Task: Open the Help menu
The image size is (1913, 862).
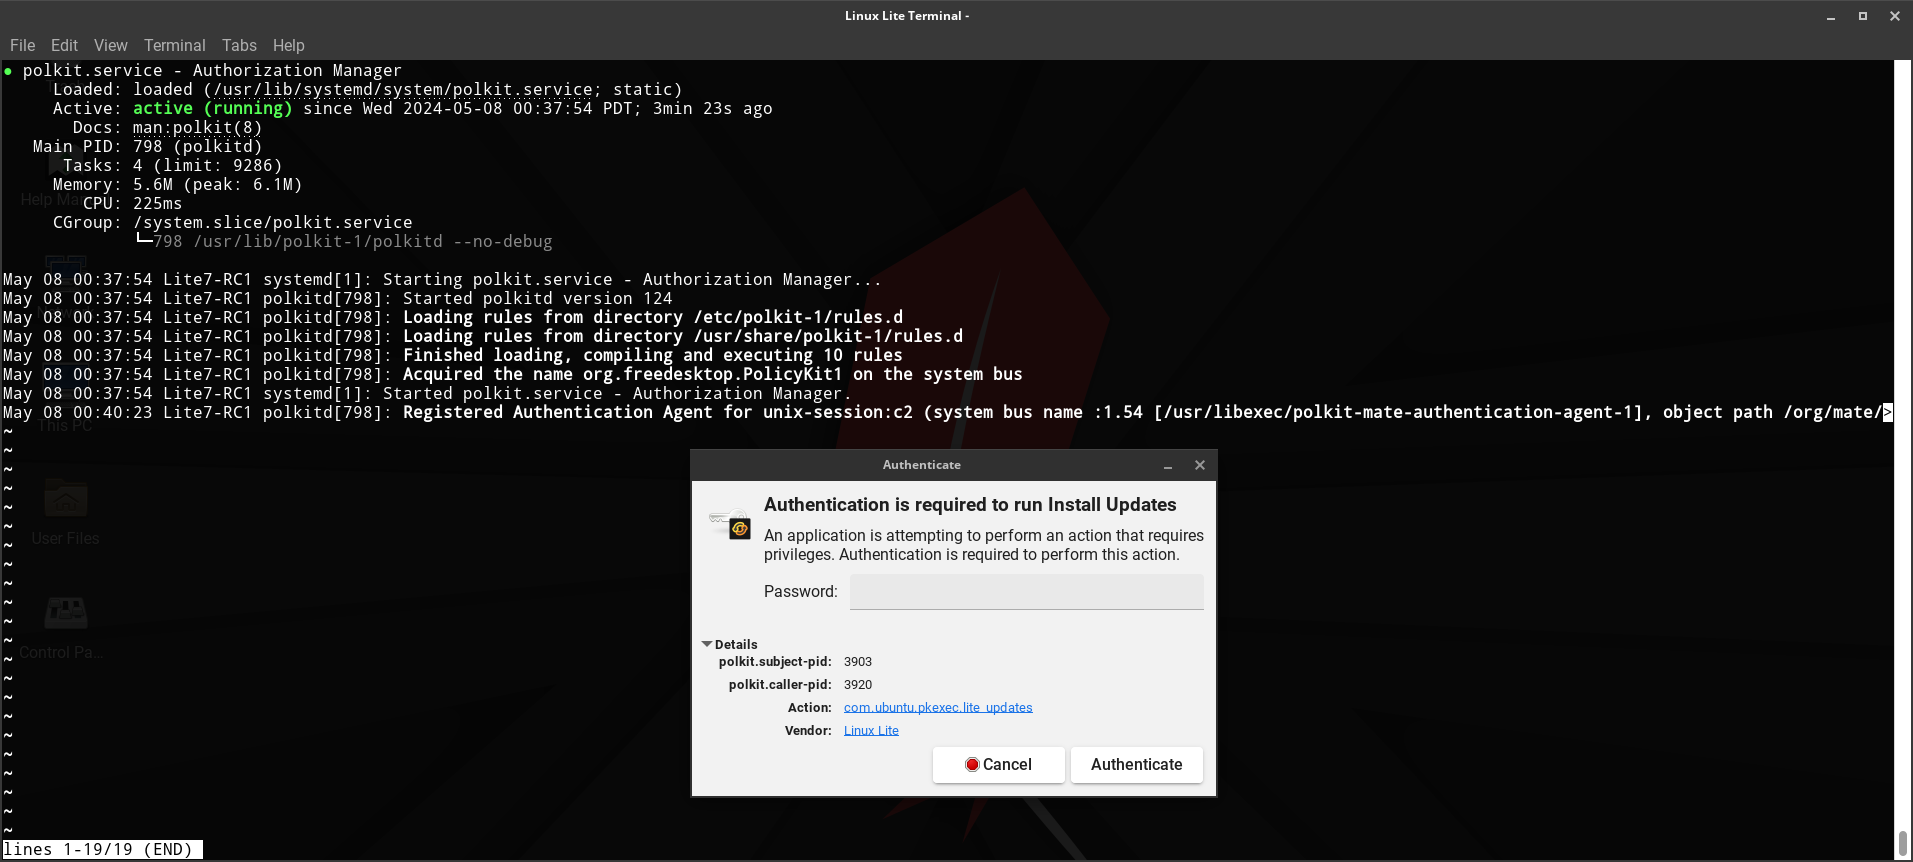Action: click(x=288, y=45)
